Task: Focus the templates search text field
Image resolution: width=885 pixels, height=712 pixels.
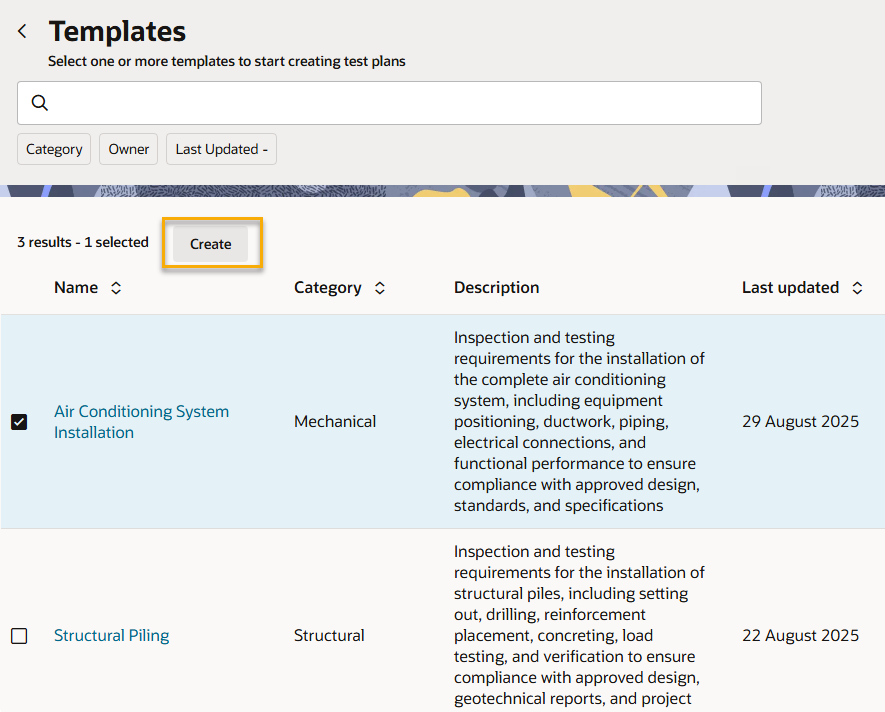Action: [400, 103]
